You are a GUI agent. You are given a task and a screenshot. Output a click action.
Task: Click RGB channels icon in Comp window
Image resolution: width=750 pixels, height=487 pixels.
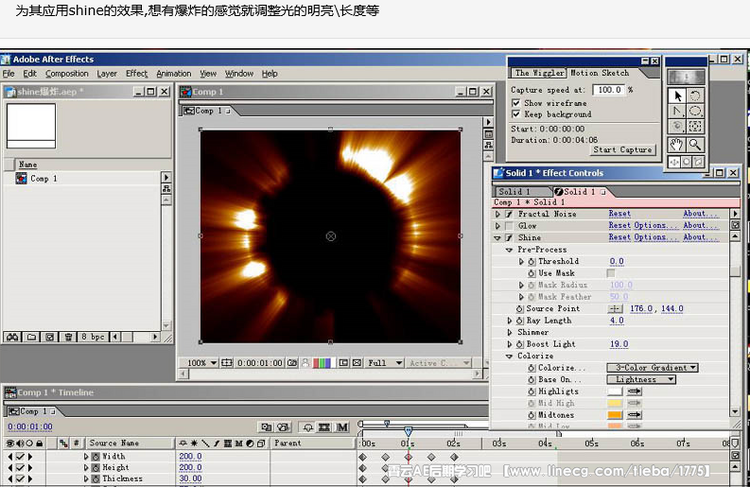pos(322,363)
